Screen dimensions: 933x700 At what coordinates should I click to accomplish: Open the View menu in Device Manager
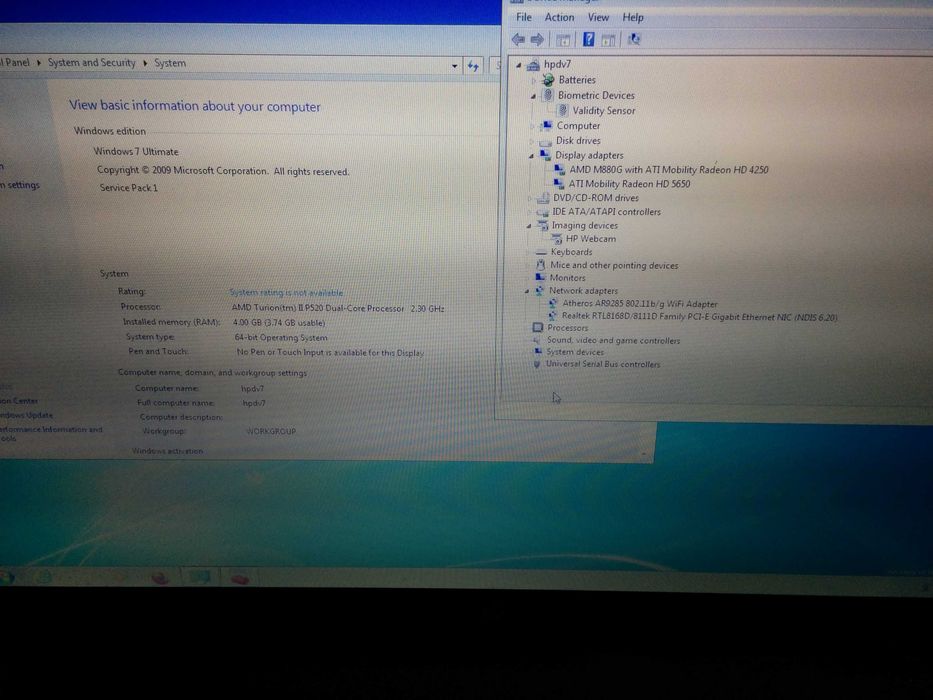[598, 17]
